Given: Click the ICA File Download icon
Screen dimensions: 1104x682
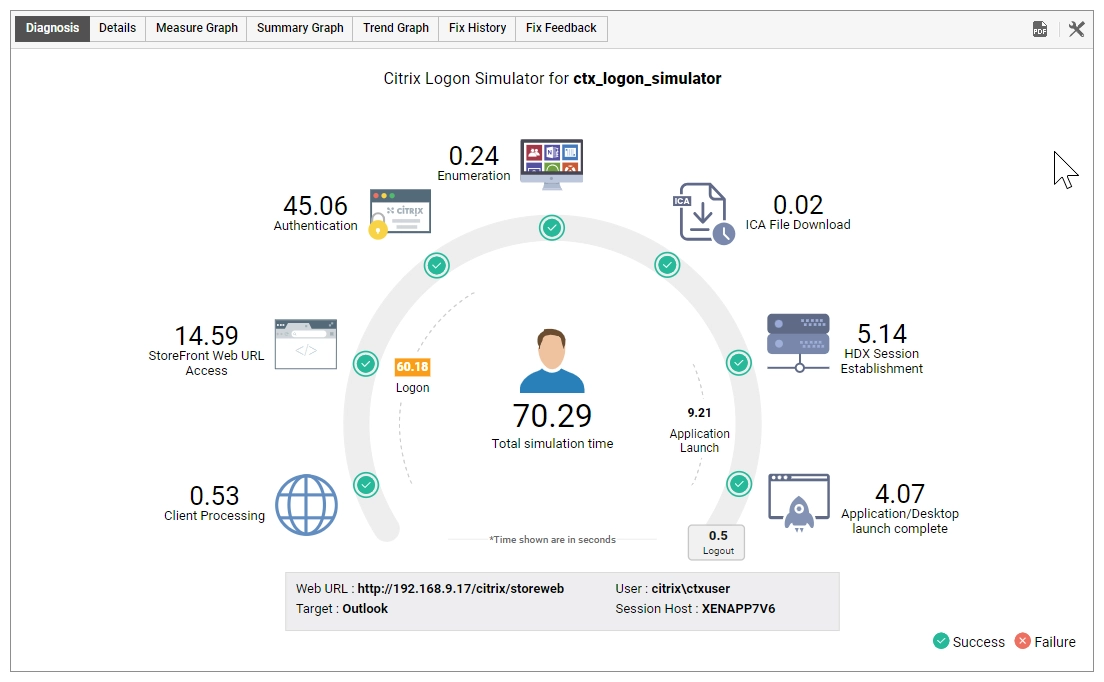Looking at the screenshot, I should click(703, 213).
